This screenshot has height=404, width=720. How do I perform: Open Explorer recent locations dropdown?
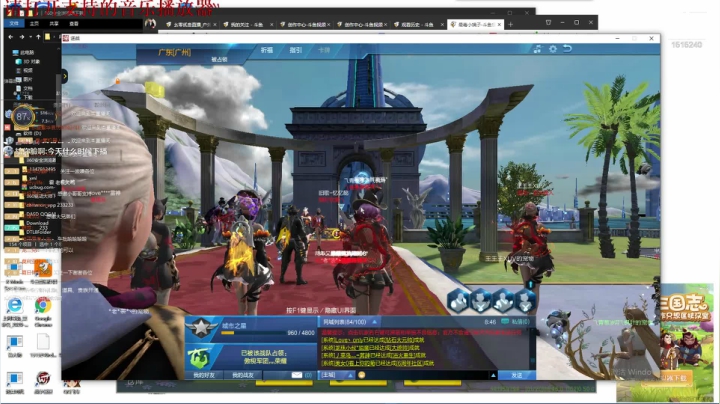coord(30,37)
